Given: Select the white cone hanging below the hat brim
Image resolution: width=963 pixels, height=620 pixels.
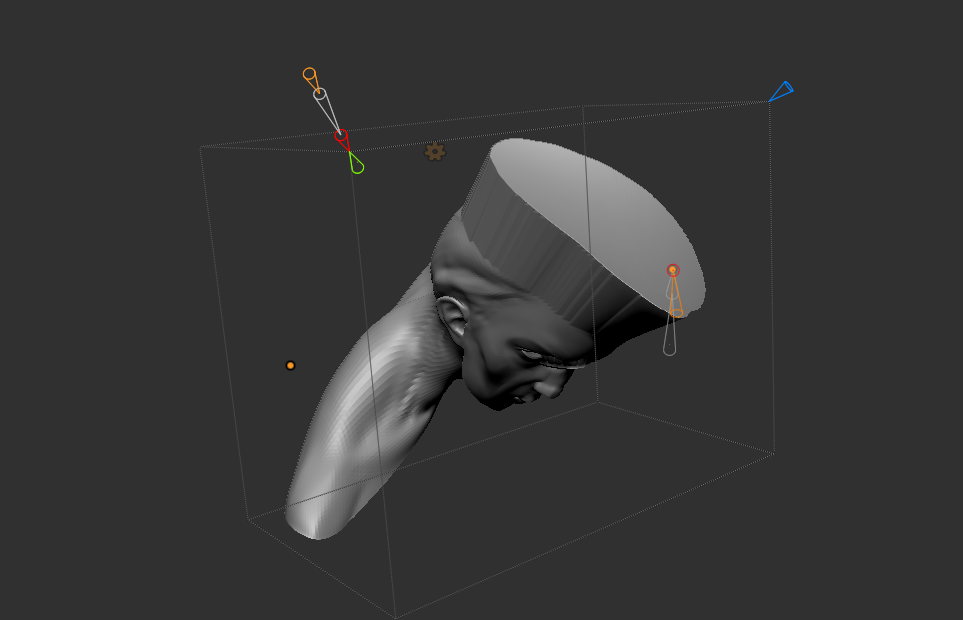Looking at the screenshot, I should [x=669, y=335].
